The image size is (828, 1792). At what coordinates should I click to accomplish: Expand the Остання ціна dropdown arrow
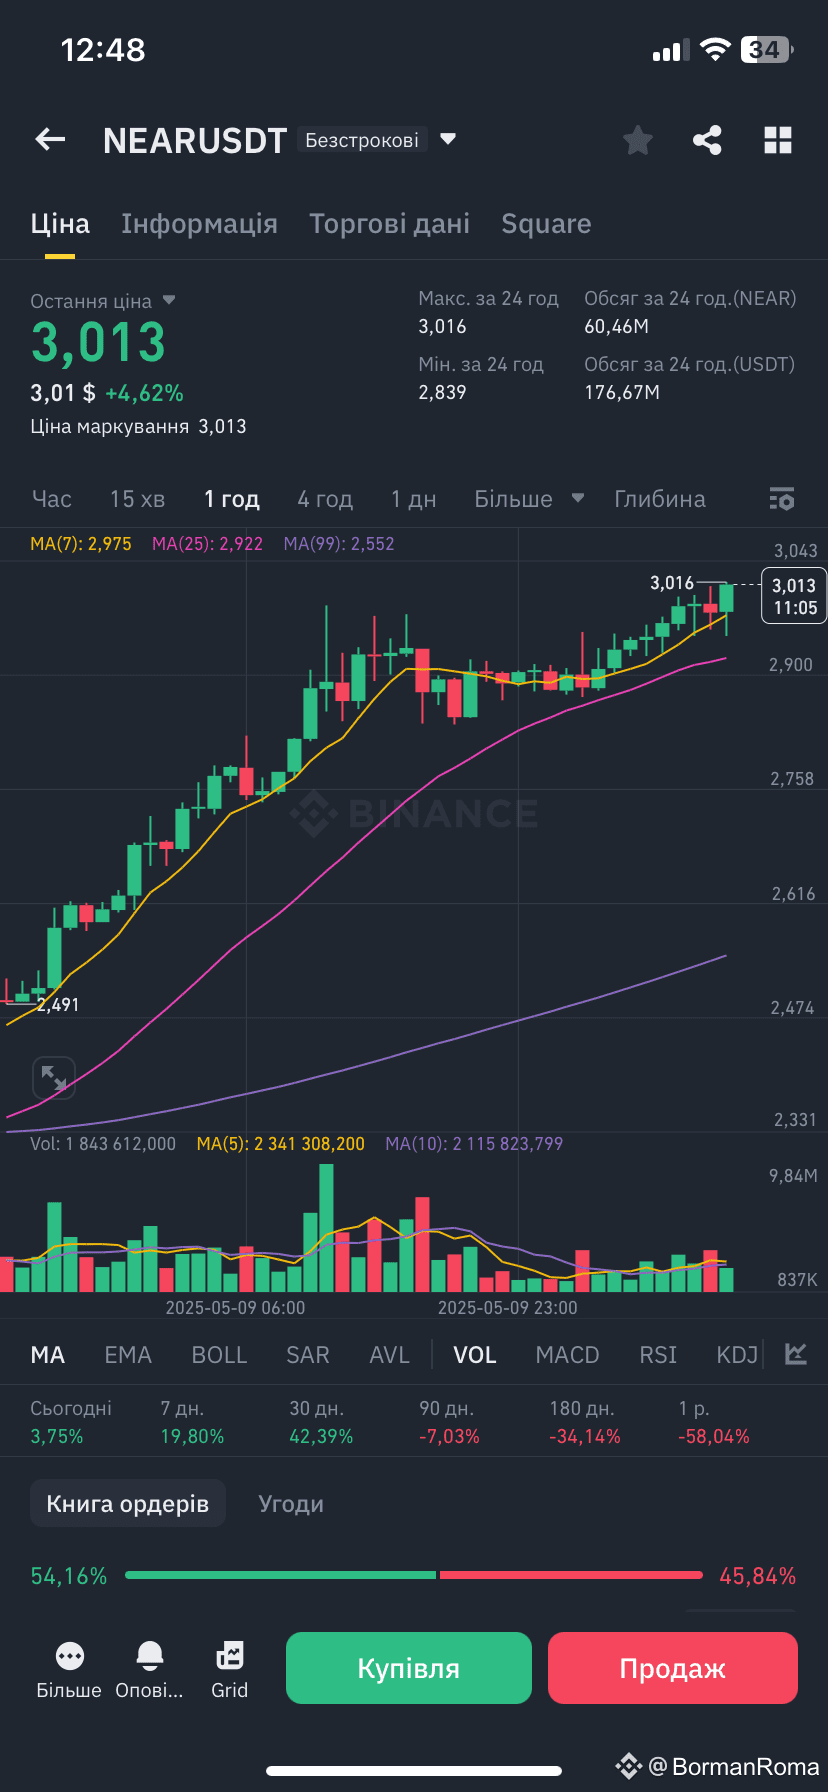(169, 300)
